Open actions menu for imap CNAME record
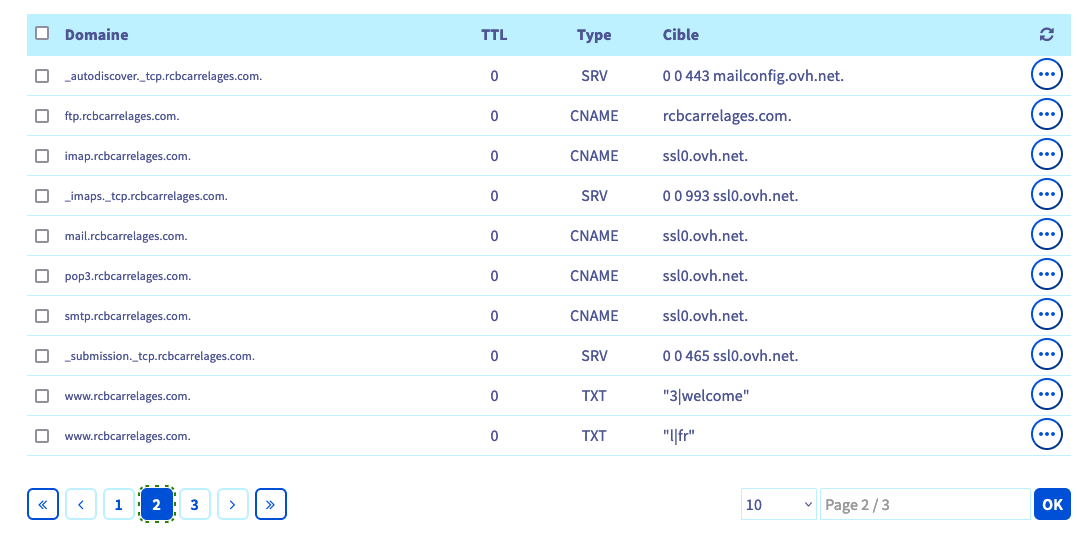Image resolution: width=1077 pixels, height=539 pixels. pos(1046,154)
